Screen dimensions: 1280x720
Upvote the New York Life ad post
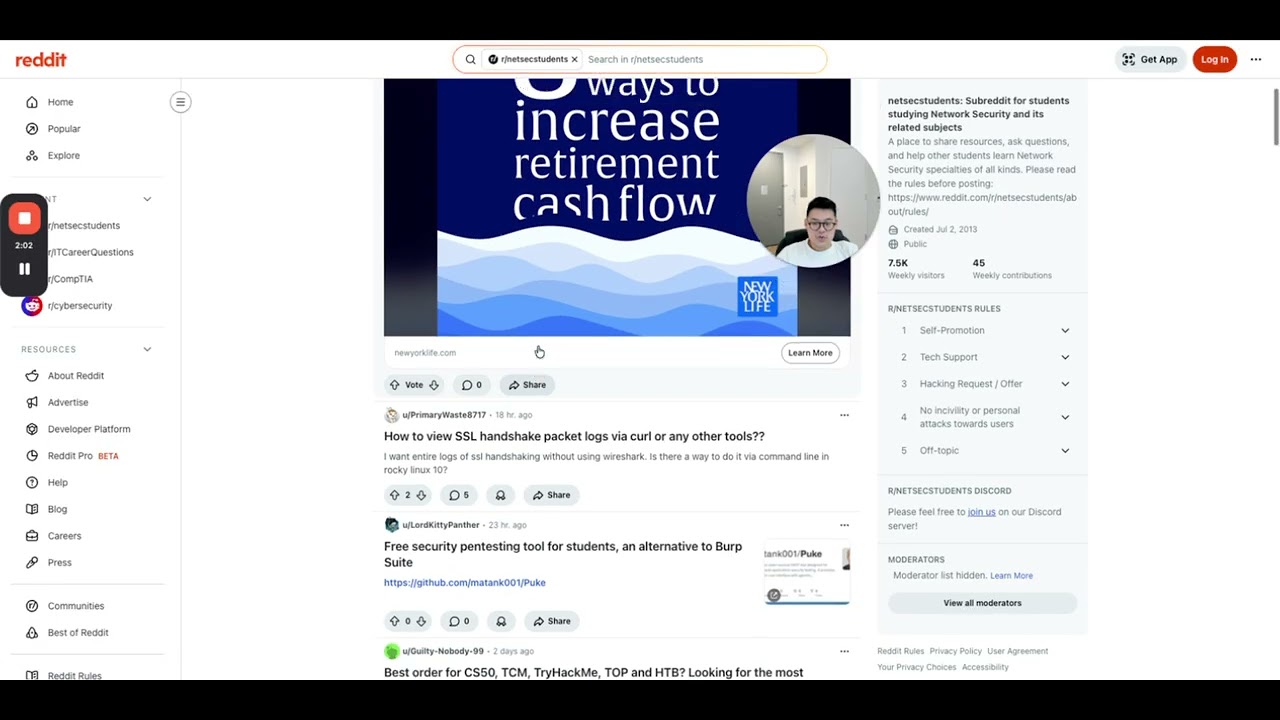[395, 385]
